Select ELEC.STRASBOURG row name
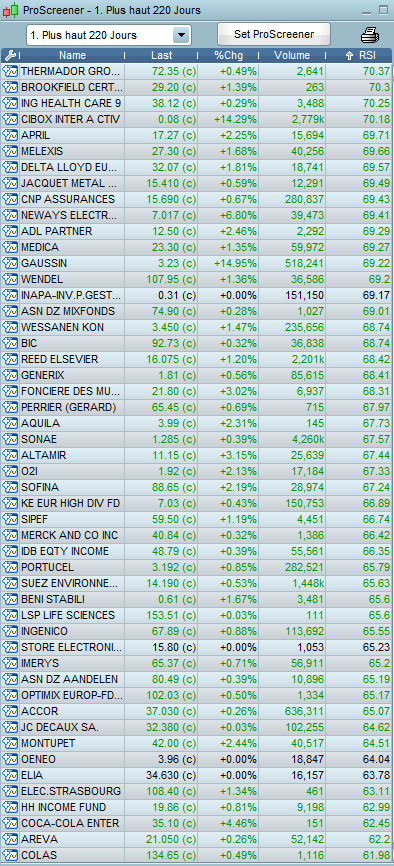Screen dimensions: 394x866 (70, 791)
